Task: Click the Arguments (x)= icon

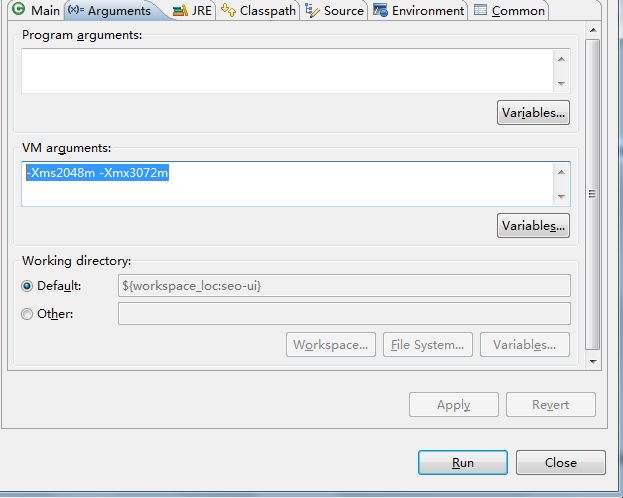Action: tap(75, 10)
